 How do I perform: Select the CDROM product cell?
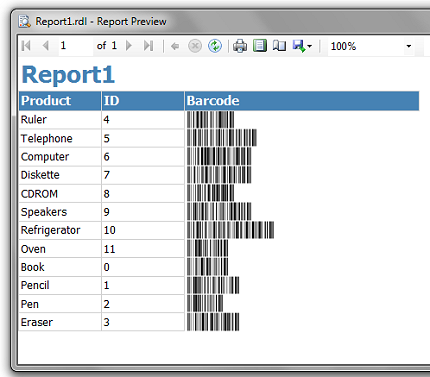[x=60, y=194]
